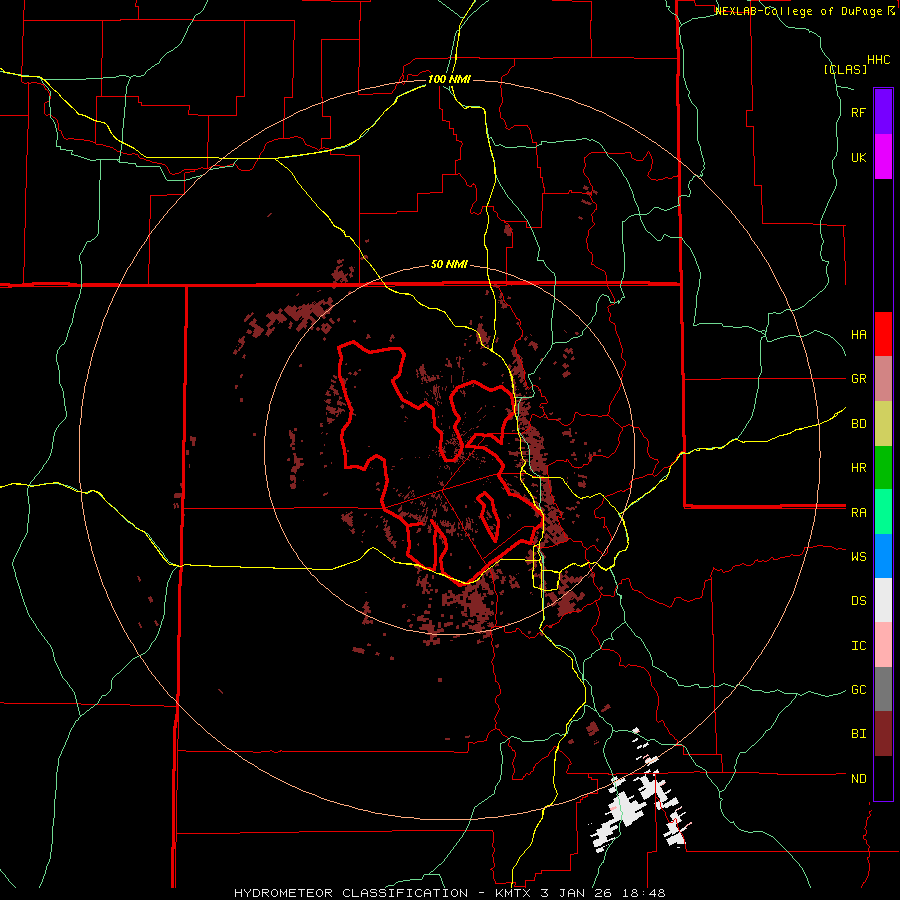Click the IC legend label
The height and width of the screenshot is (900, 900).
coord(858,646)
